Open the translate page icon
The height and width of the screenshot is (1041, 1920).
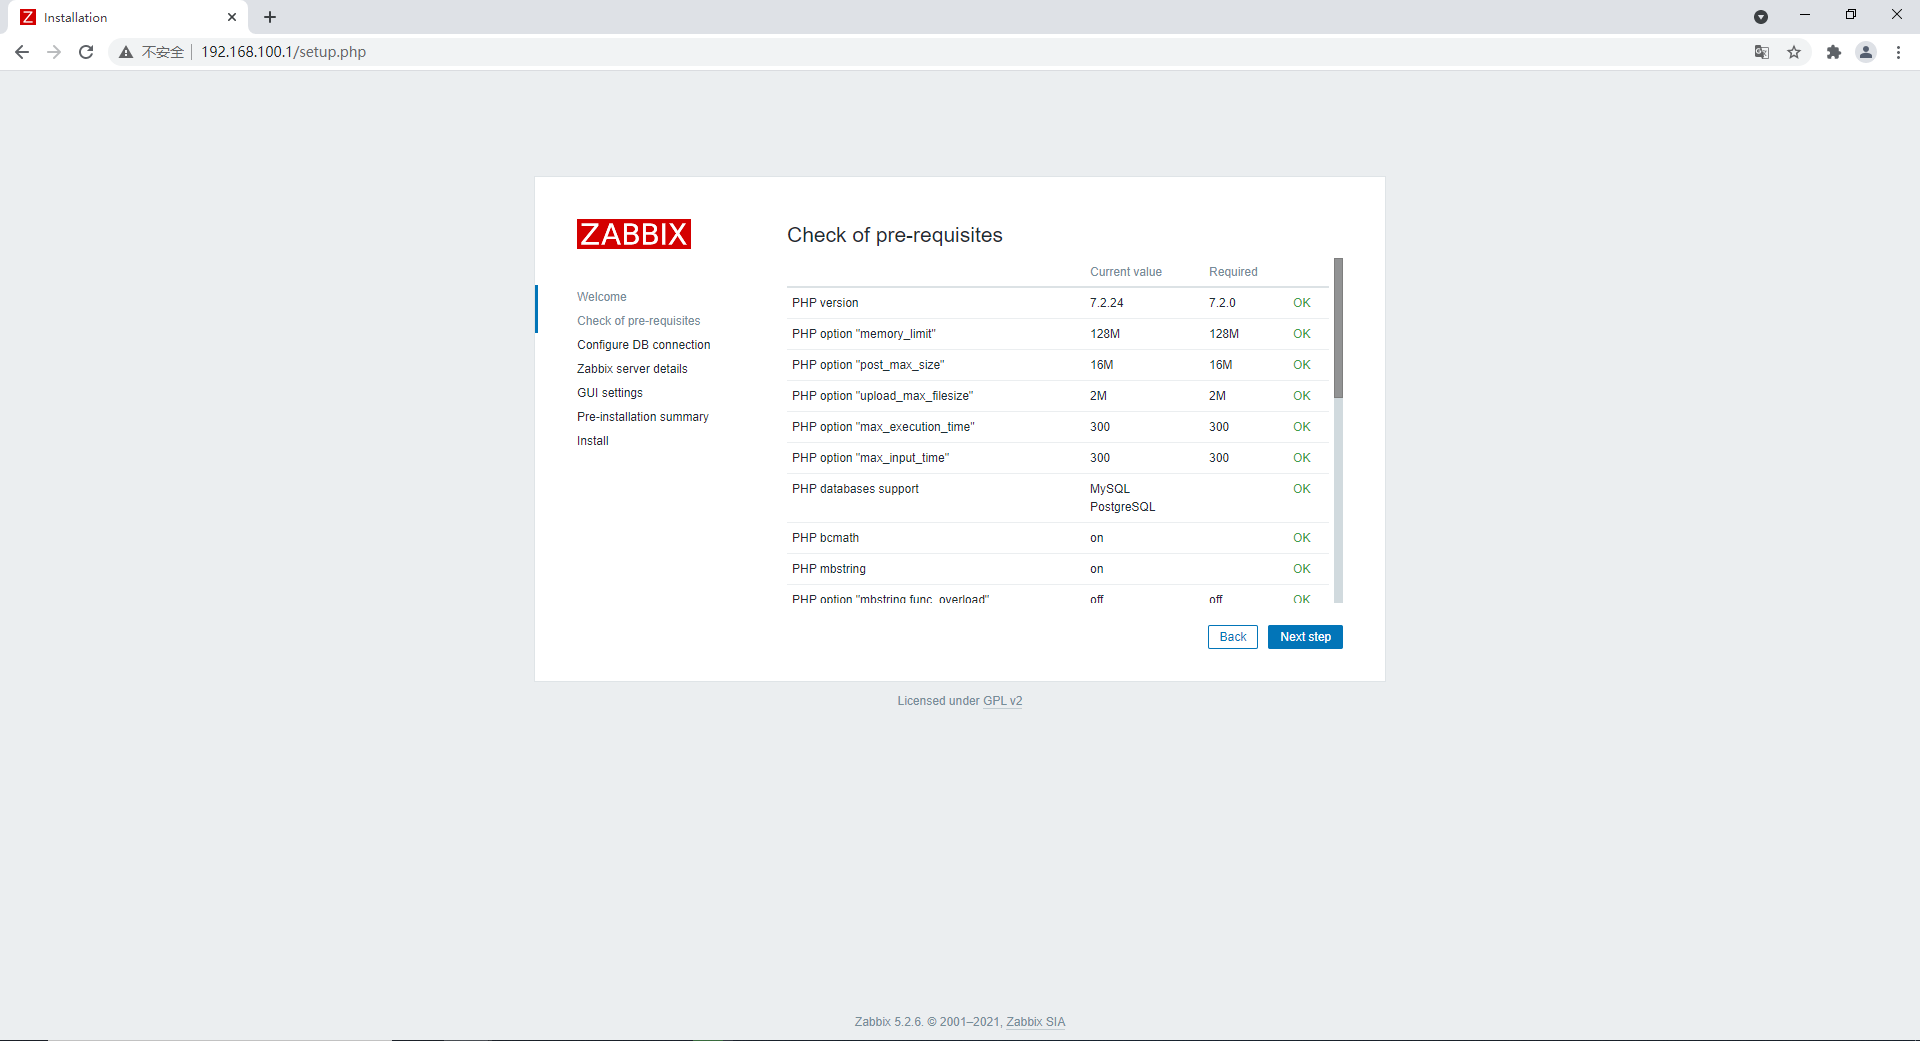(x=1762, y=52)
